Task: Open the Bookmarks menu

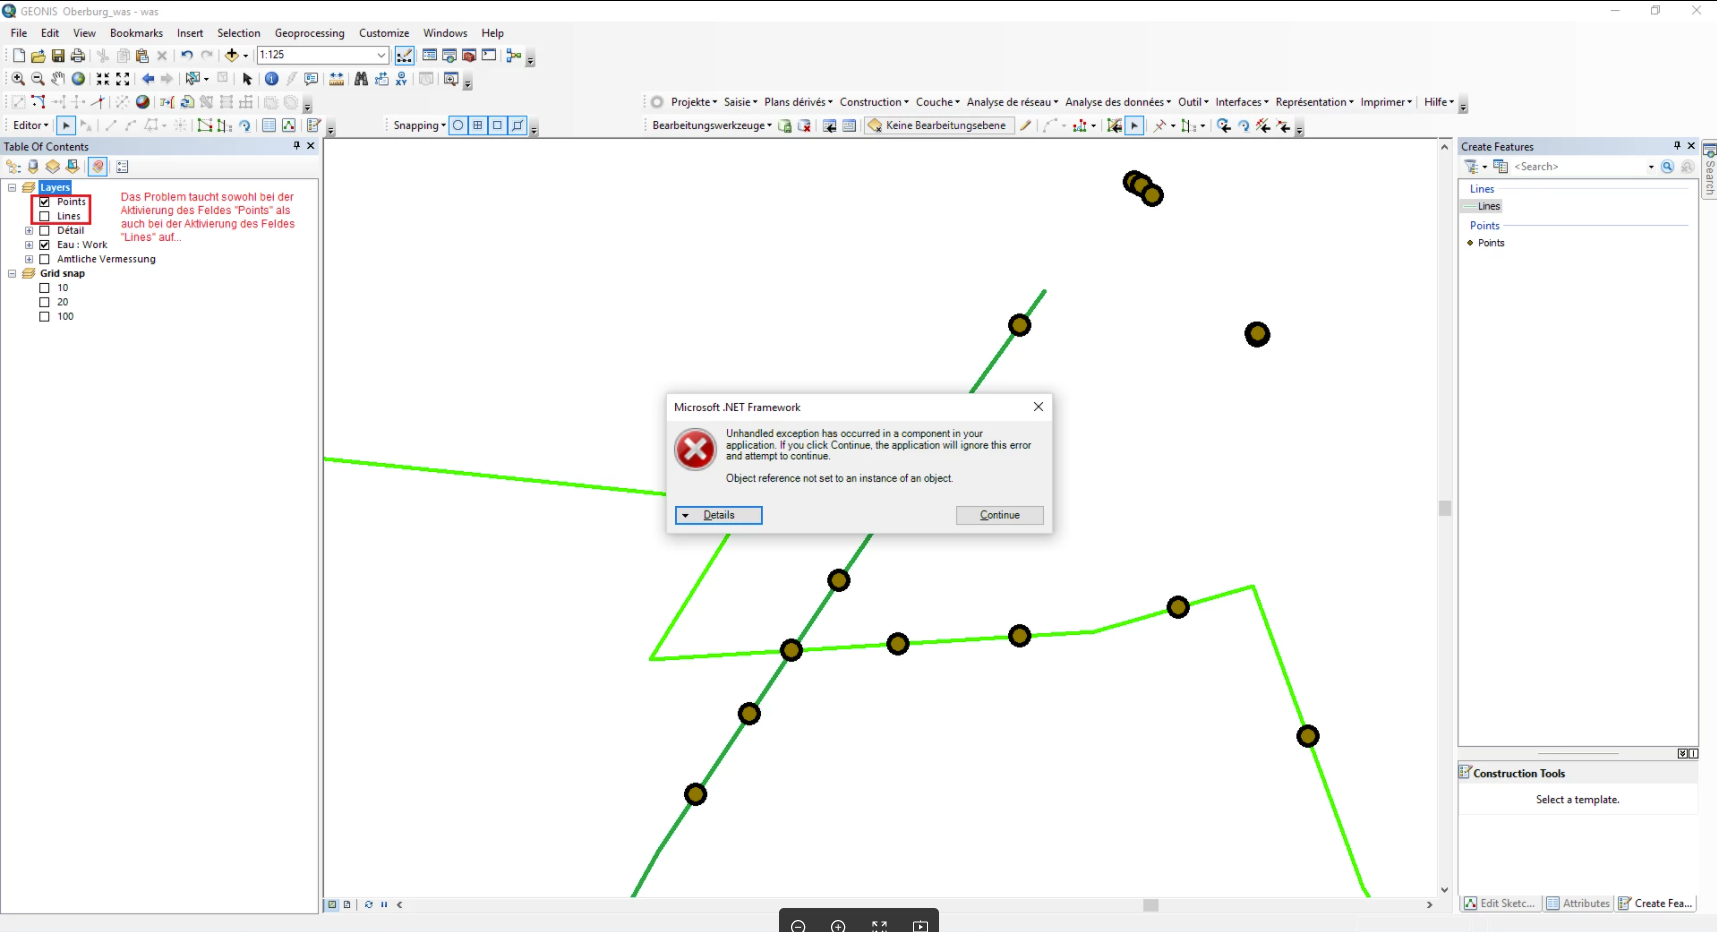Action: tap(136, 33)
